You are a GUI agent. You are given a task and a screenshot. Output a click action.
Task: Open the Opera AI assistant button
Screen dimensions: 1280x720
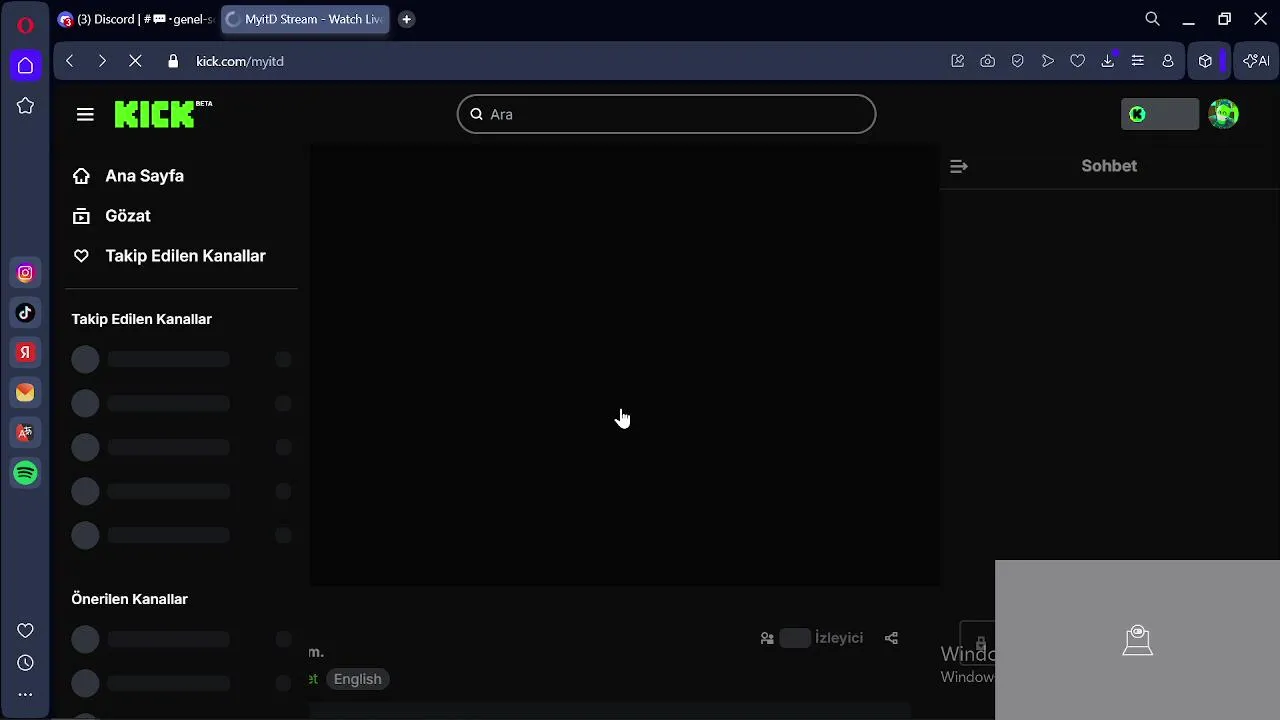[1256, 61]
